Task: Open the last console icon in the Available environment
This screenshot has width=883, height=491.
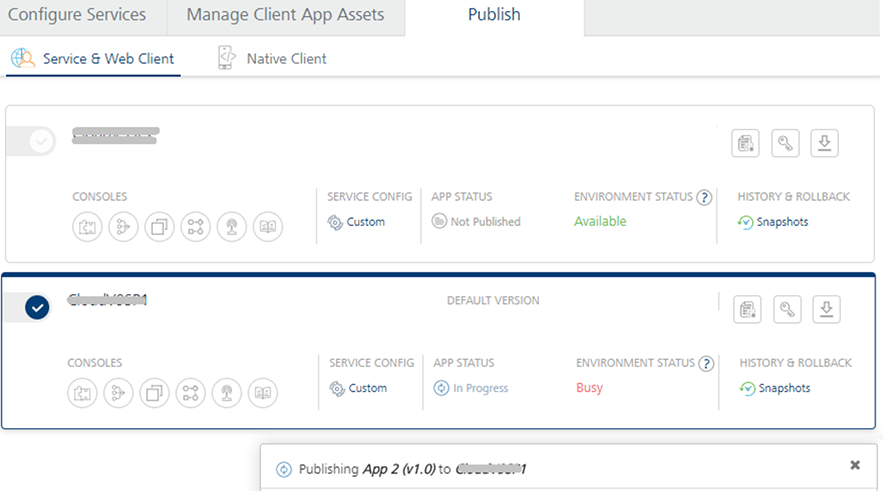Action: (267, 227)
